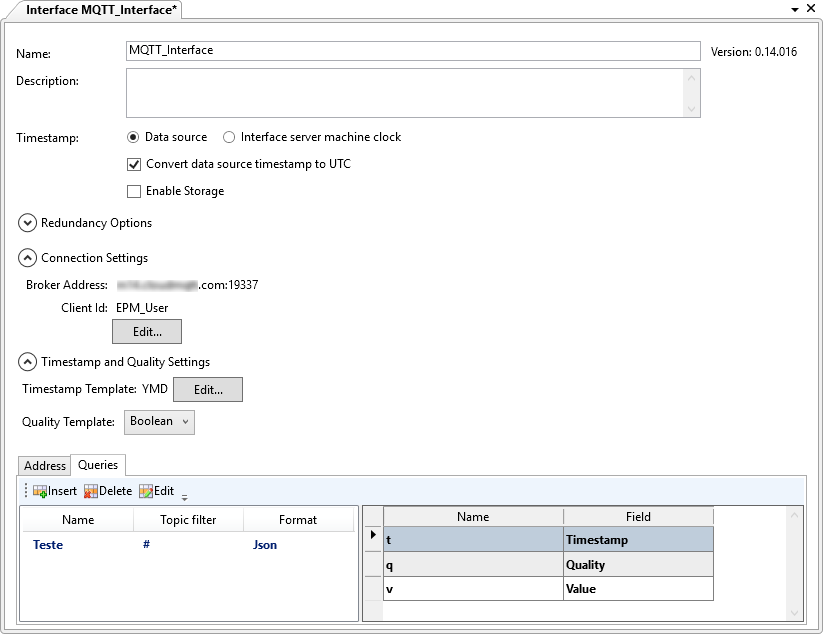The image size is (823, 634).
Task: Click Edit button for Connection Settings
Action: pos(146,331)
